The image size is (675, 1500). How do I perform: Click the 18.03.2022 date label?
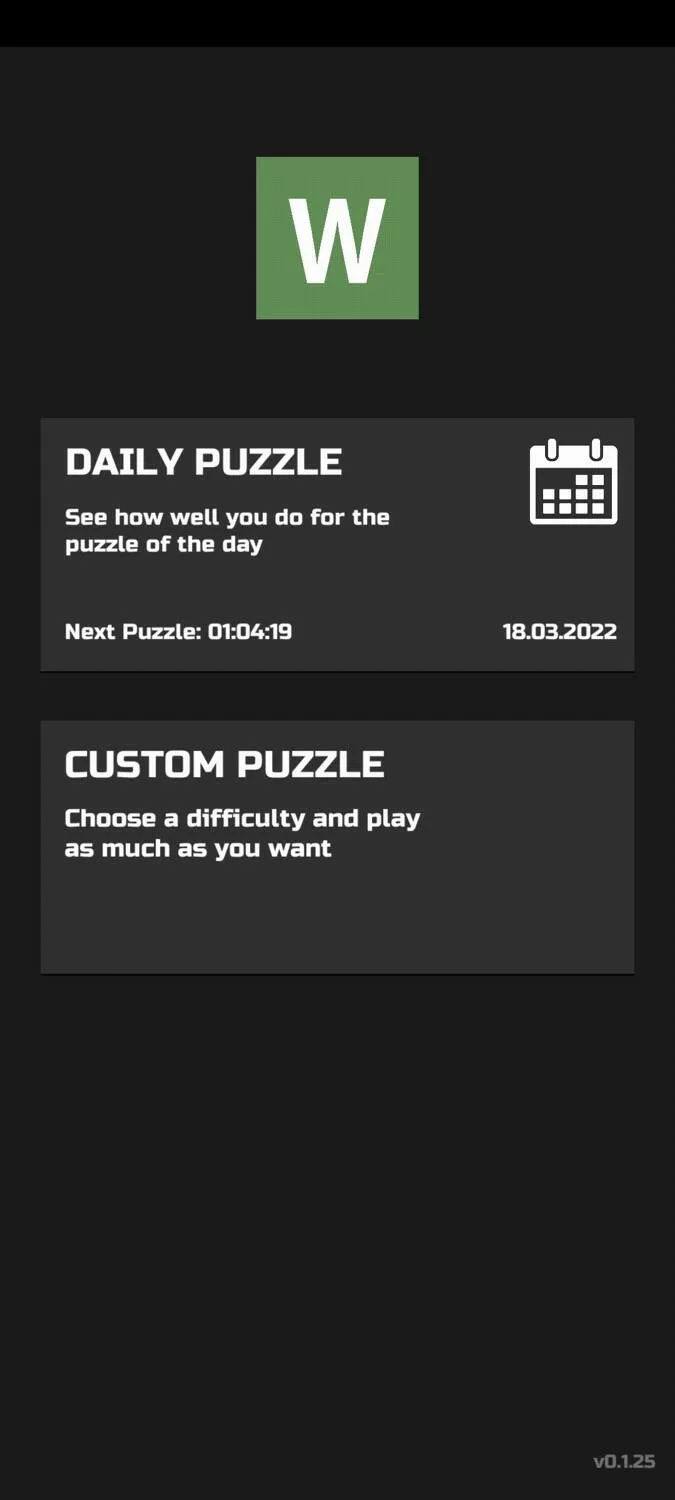pyautogui.click(x=560, y=632)
